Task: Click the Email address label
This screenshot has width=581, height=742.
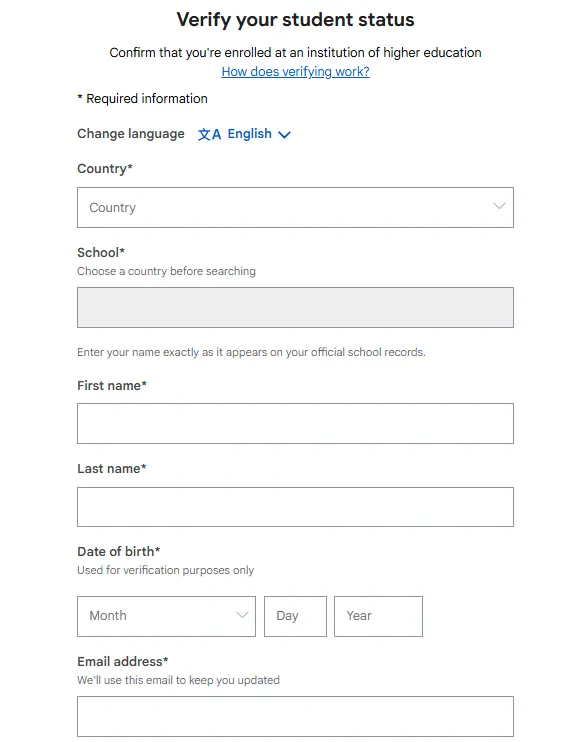Action: coord(123,661)
